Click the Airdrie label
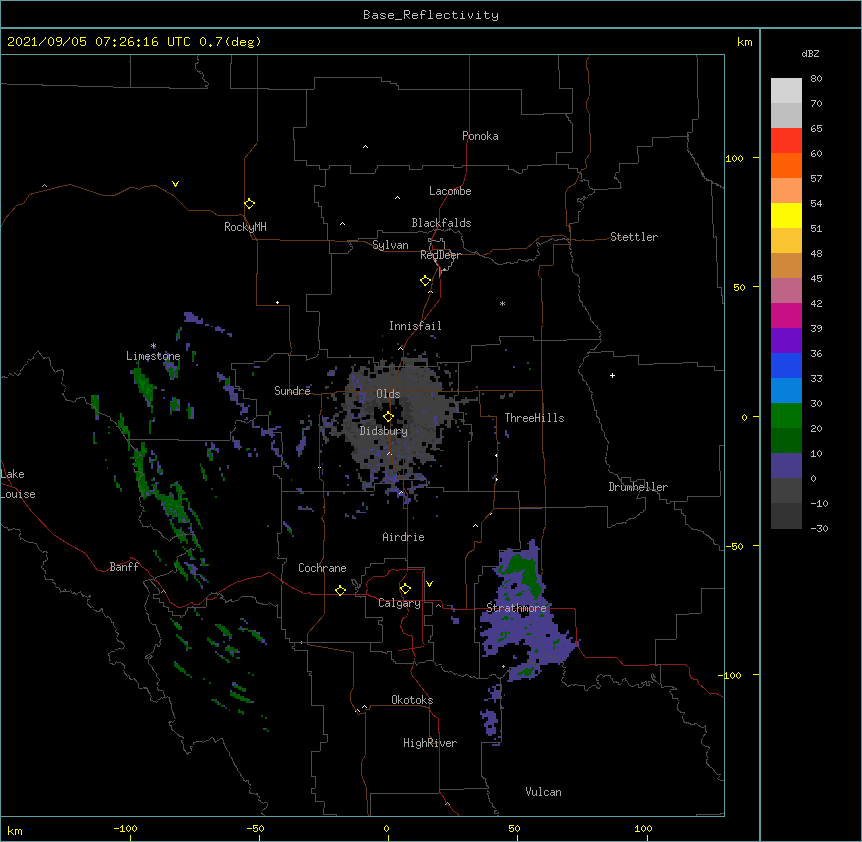 [404, 537]
